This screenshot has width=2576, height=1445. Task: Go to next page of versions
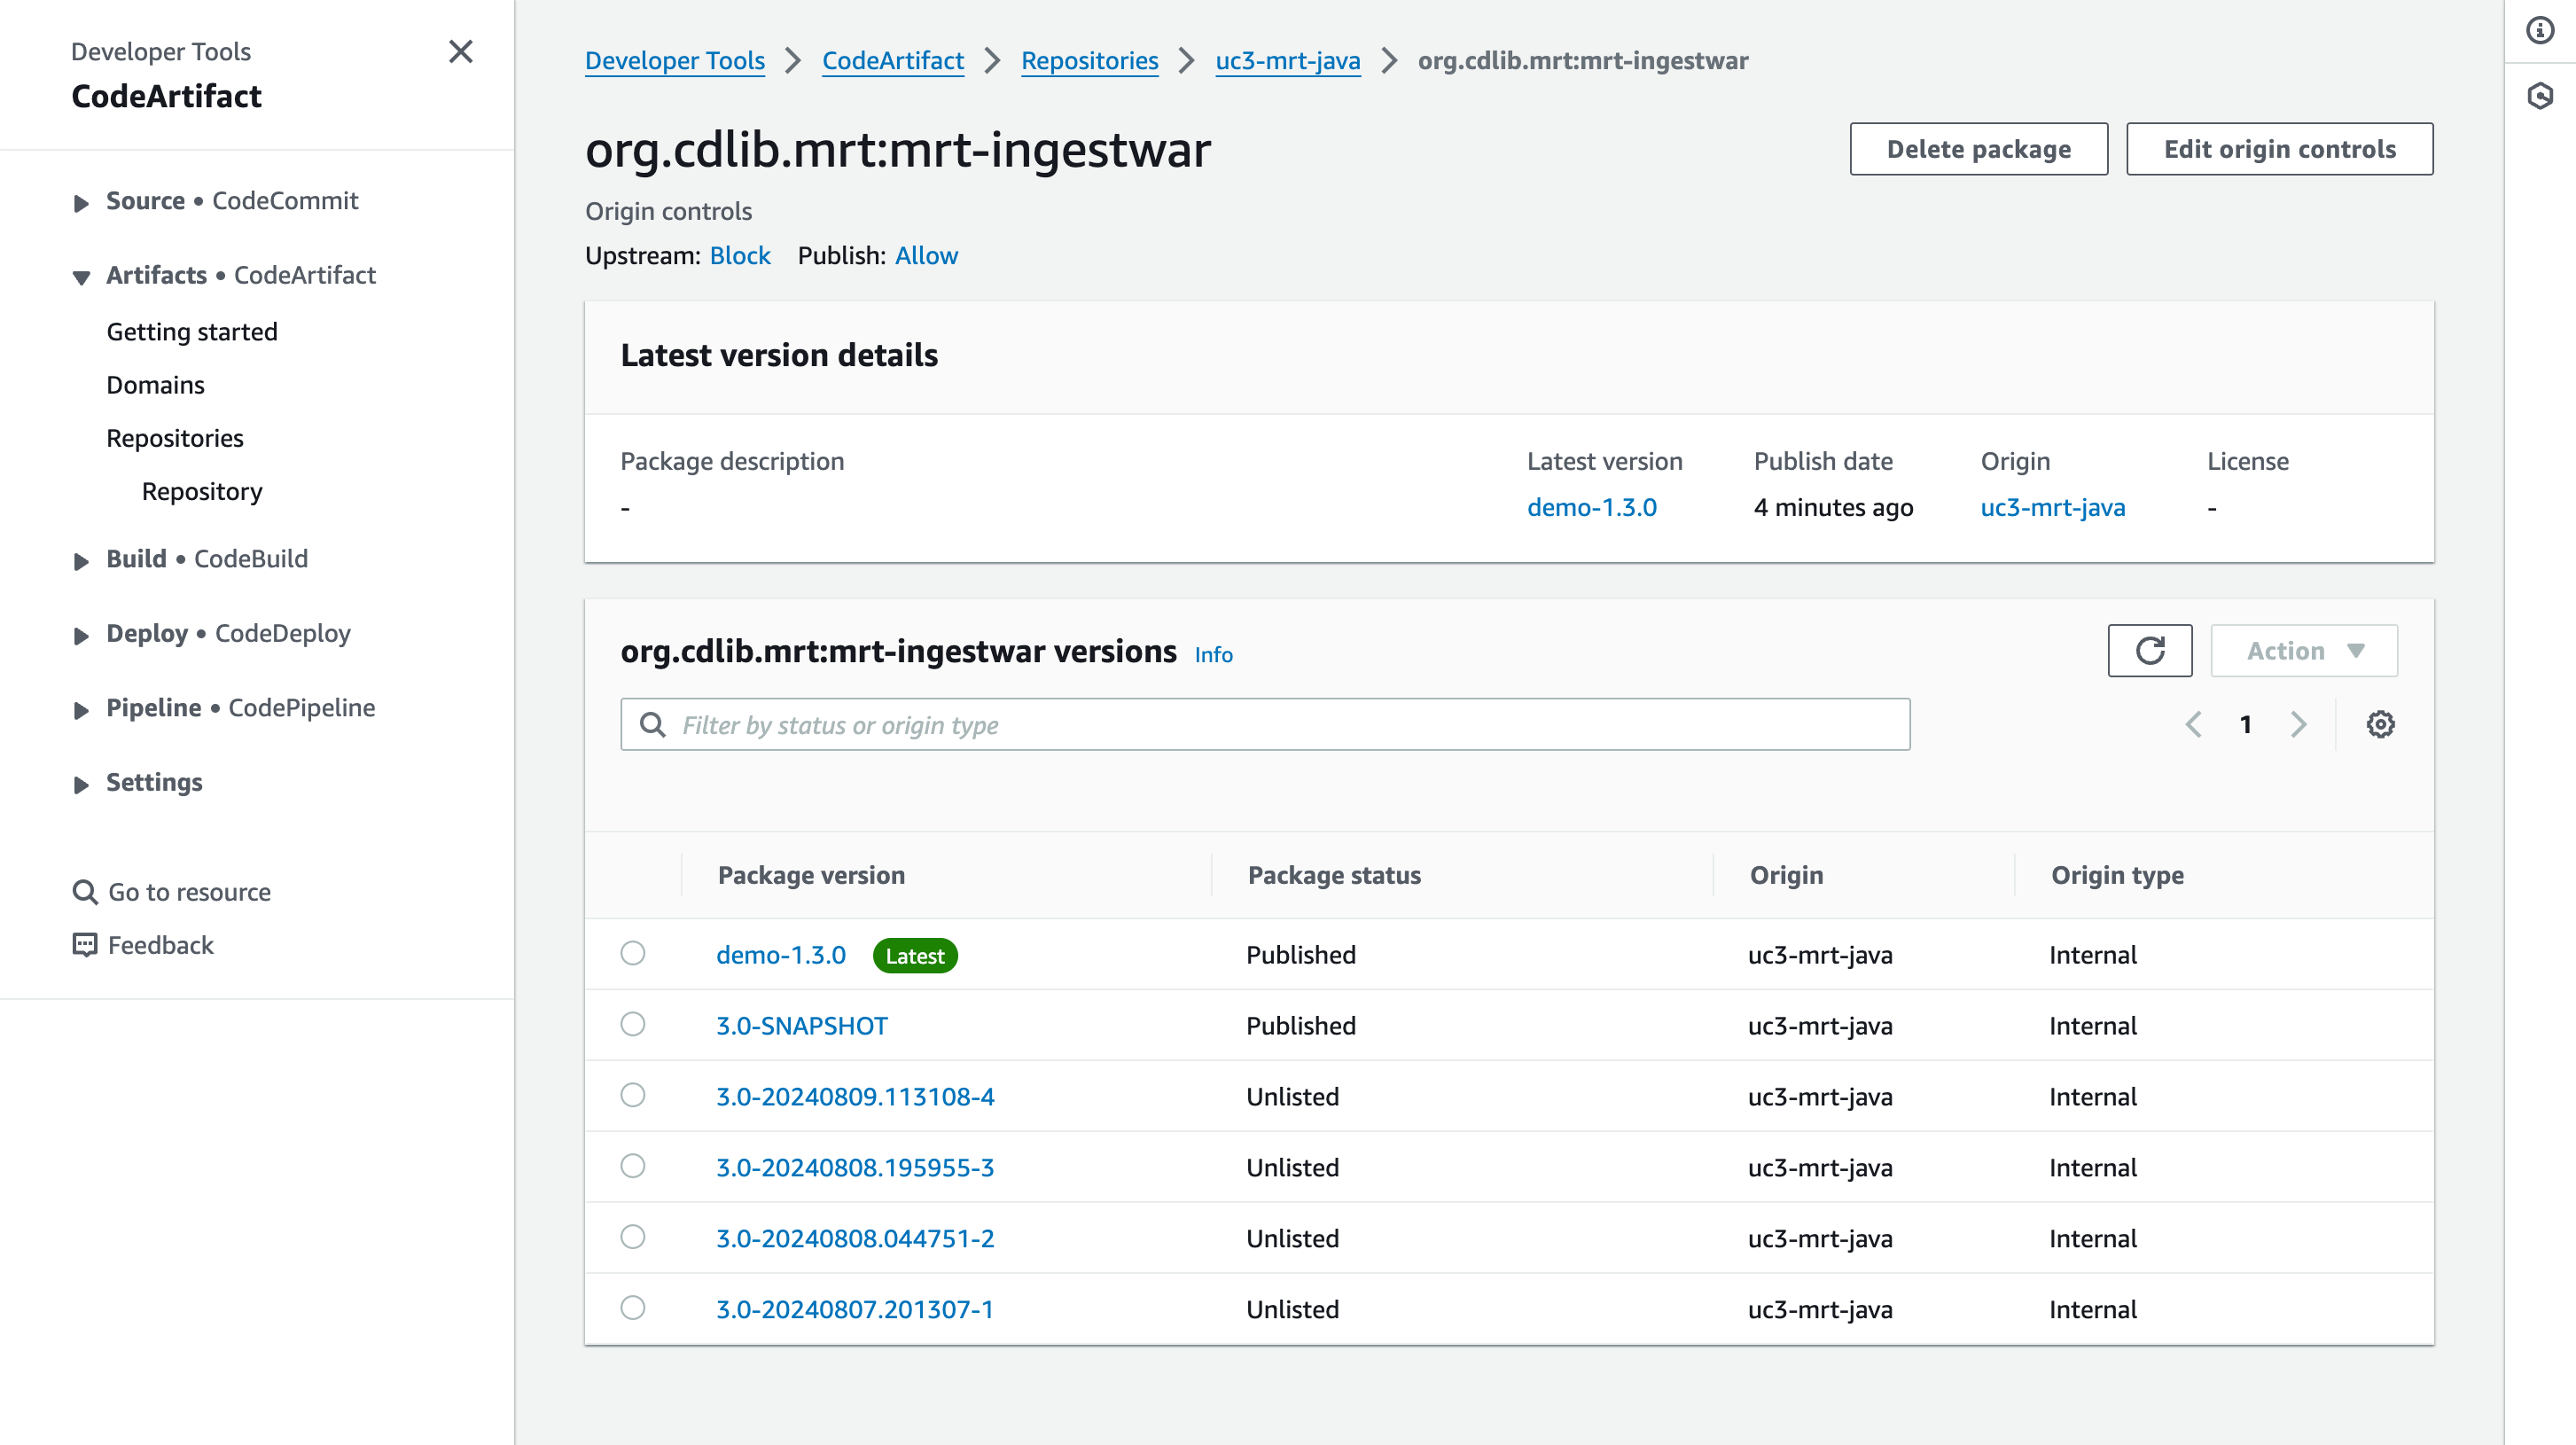point(2299,724)
